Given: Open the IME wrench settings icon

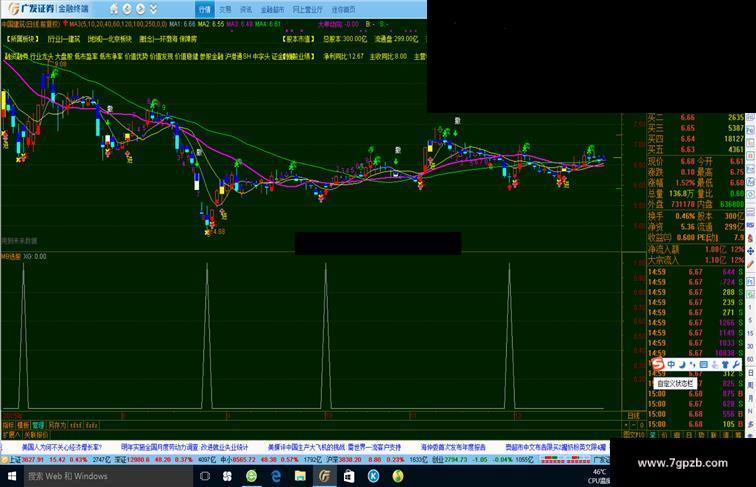Looking at the screenshot, I should click(x=736, y=365).
